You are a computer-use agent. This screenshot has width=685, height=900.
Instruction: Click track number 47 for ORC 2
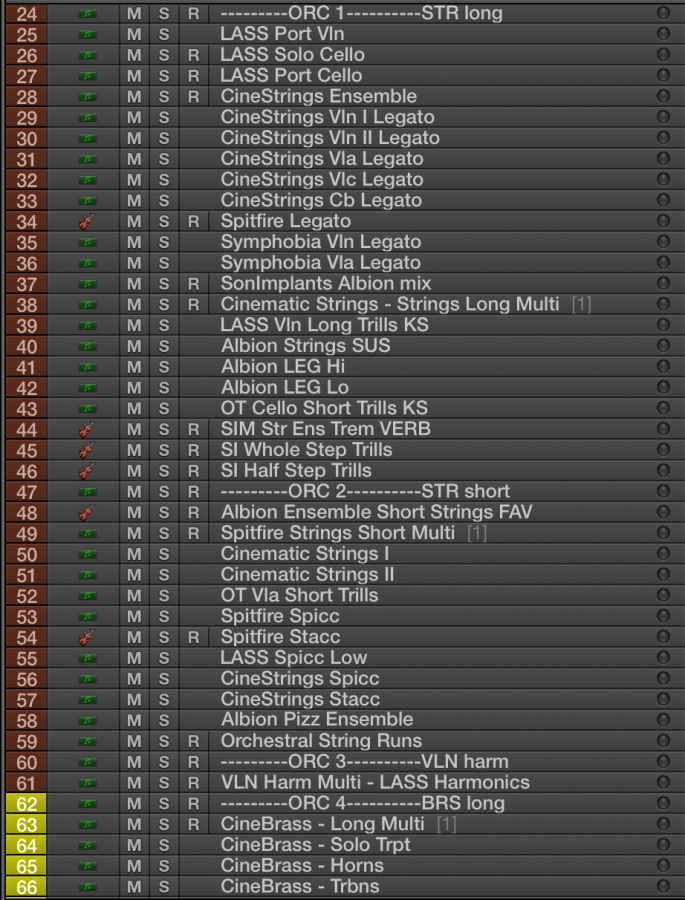click(27, 492)
